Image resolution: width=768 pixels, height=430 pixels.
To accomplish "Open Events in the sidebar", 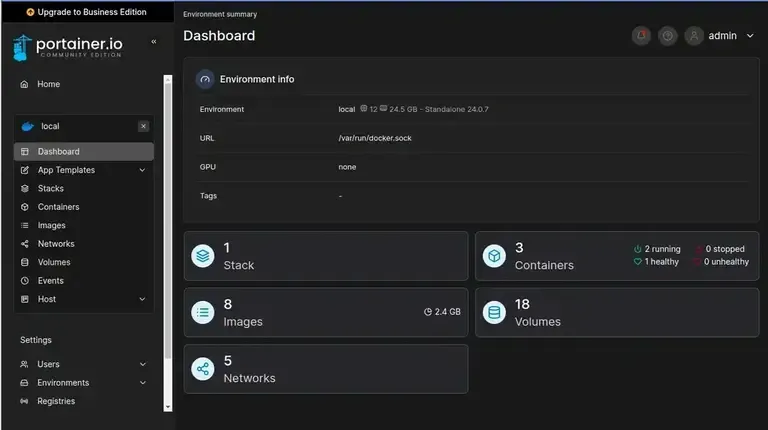I will tap(50, 281).
